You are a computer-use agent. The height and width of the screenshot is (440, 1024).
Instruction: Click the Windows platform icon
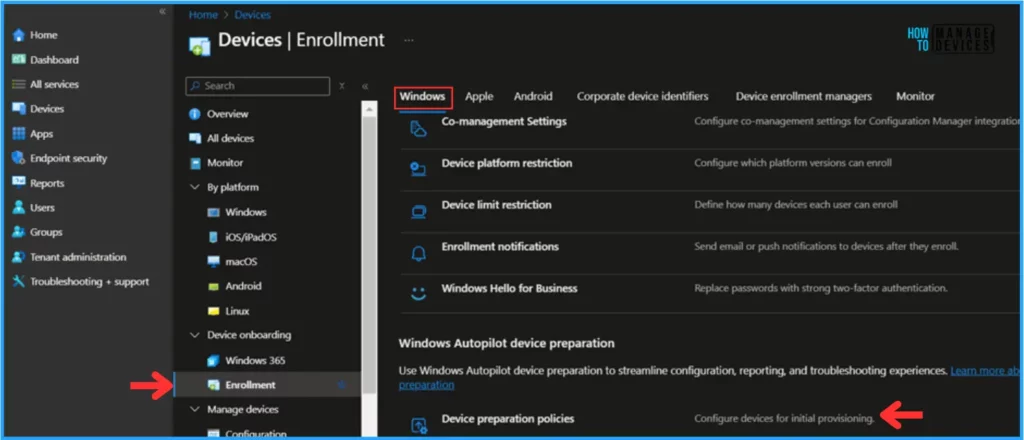213,212
